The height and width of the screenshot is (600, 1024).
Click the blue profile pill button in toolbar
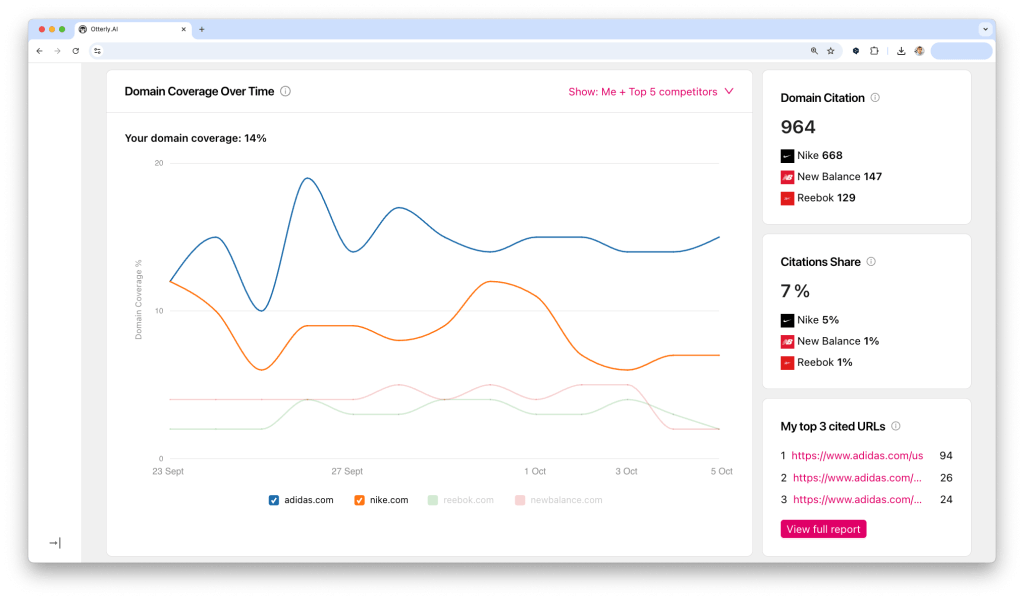[961, 51]
